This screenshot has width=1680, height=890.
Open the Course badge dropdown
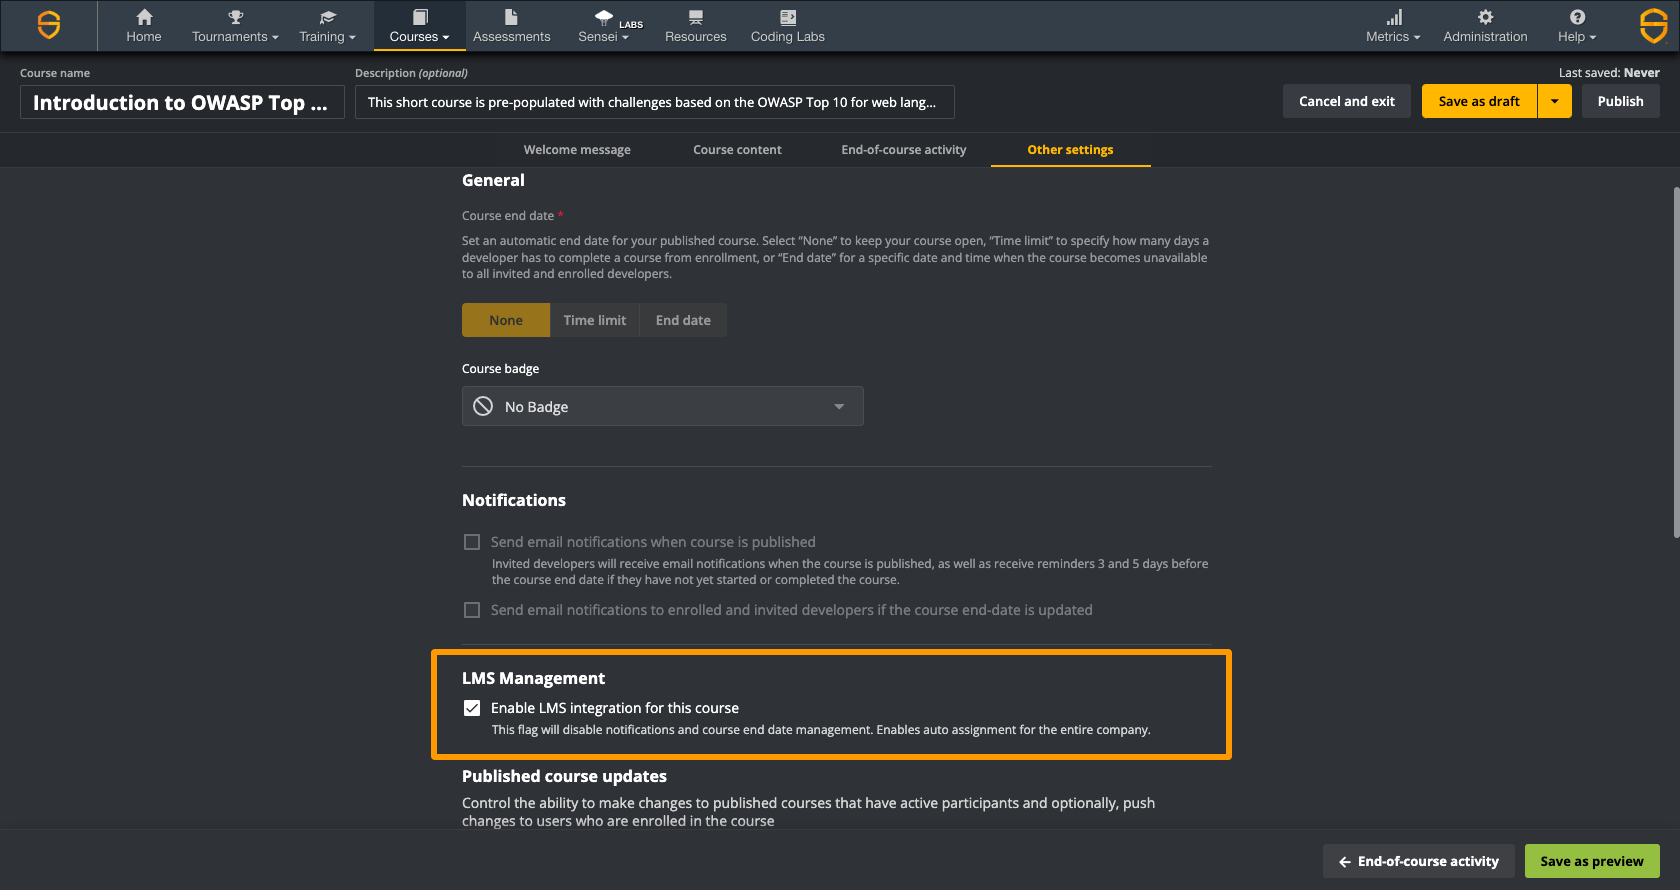(663, 406)
